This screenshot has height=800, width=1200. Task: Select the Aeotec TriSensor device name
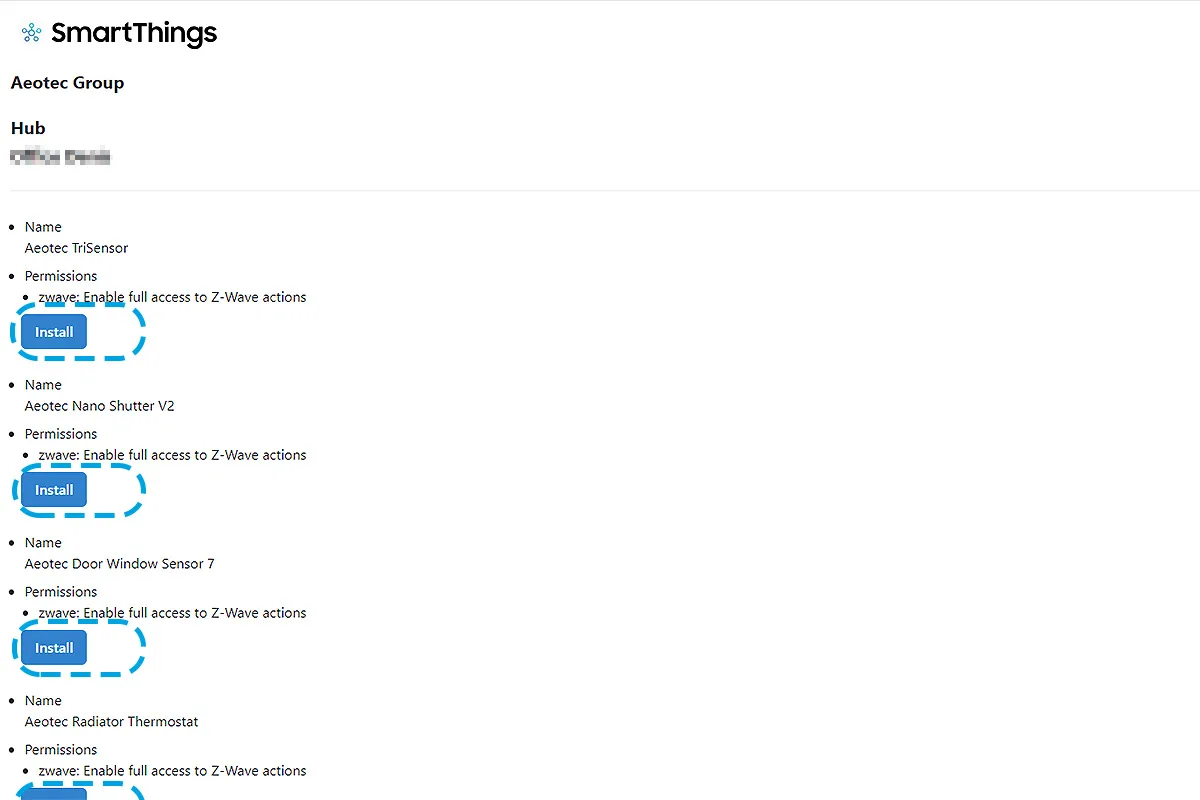pos(76,248)
